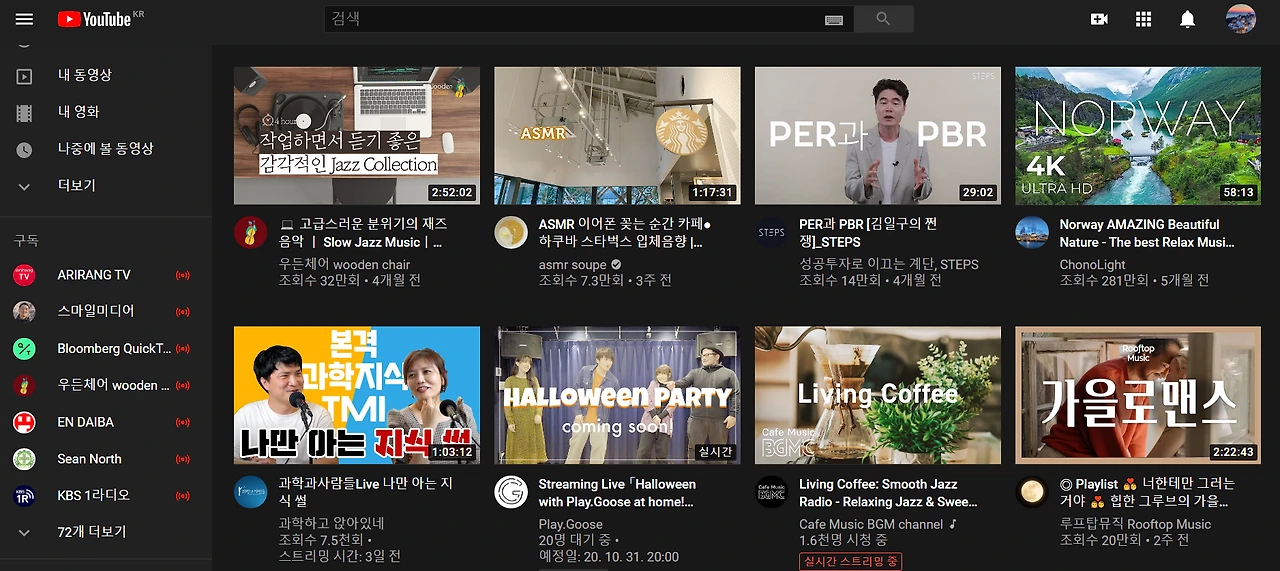Open the account profile avatar
The image size is (1280, 571).
[1241, 19]
